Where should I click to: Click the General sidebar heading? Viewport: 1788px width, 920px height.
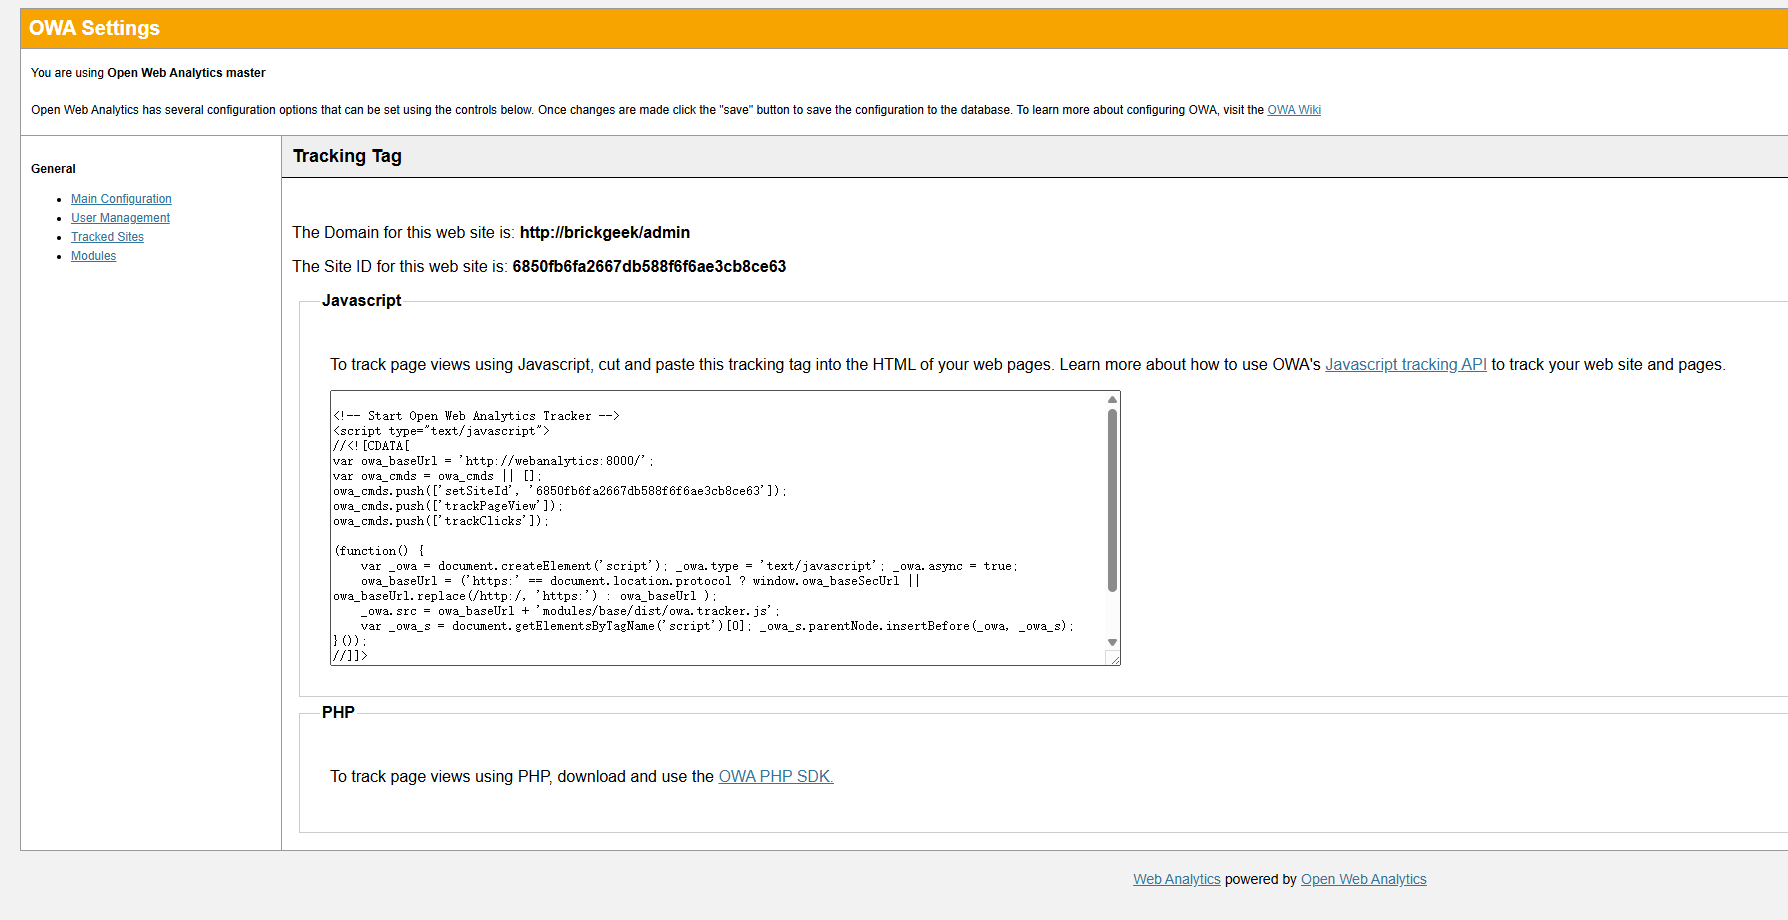pyautogui.click(x=53, y=169)
